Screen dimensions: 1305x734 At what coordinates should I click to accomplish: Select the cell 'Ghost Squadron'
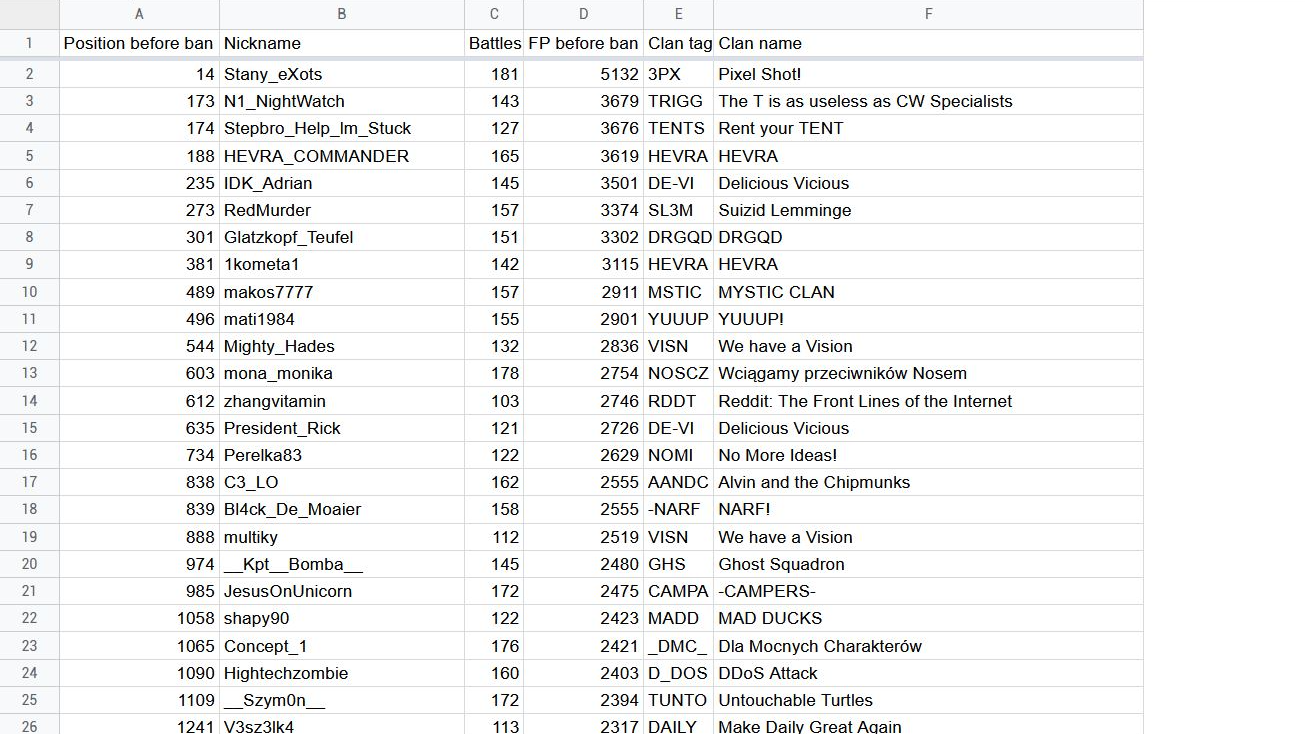point(929,564)
